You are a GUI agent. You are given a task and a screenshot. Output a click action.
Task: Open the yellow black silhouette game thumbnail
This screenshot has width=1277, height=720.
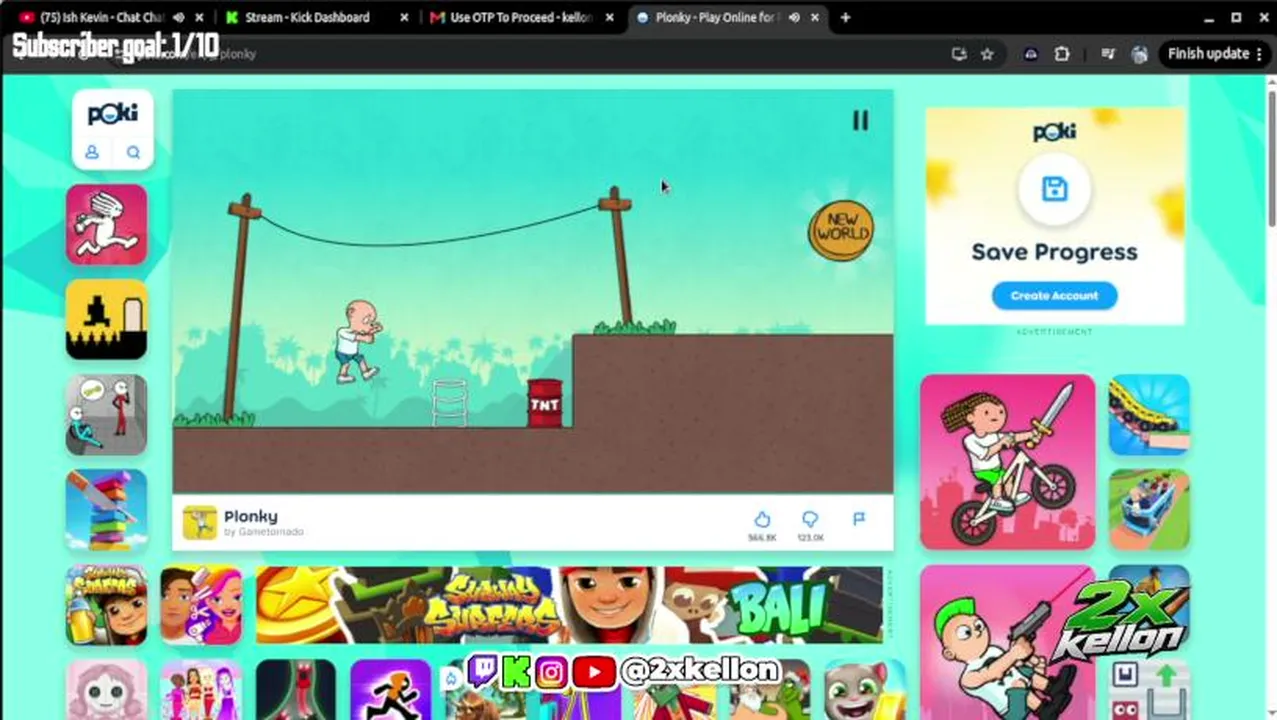[x=107, y=319]
